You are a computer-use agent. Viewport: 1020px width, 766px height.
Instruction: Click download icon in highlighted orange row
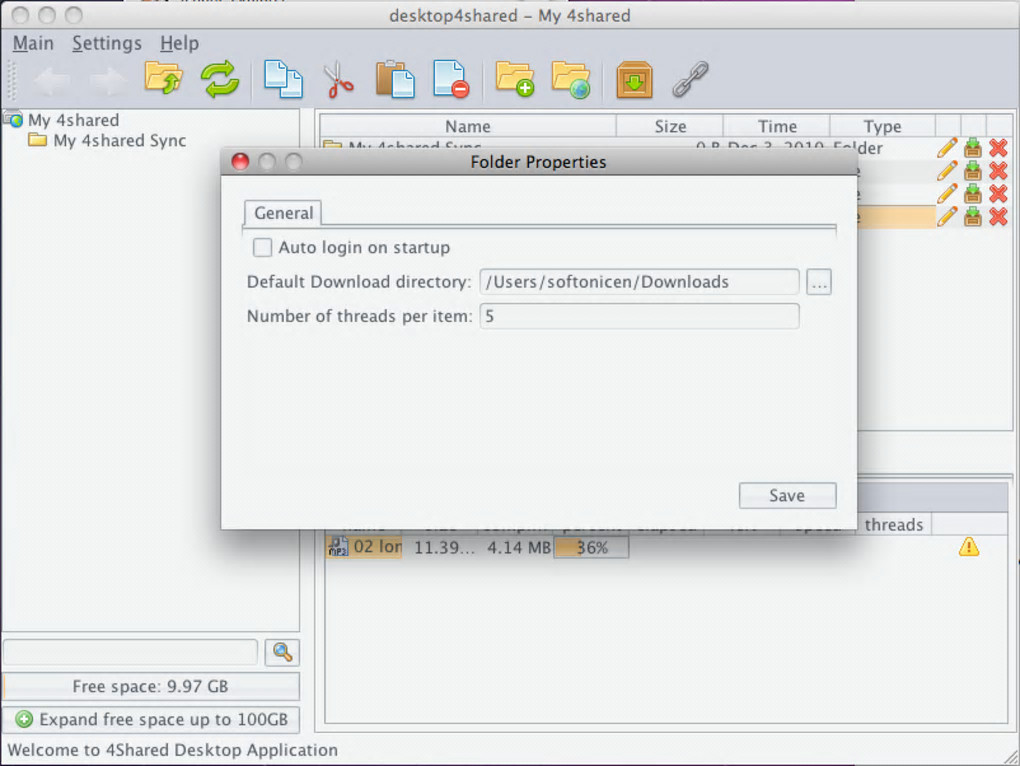(973, 217)
